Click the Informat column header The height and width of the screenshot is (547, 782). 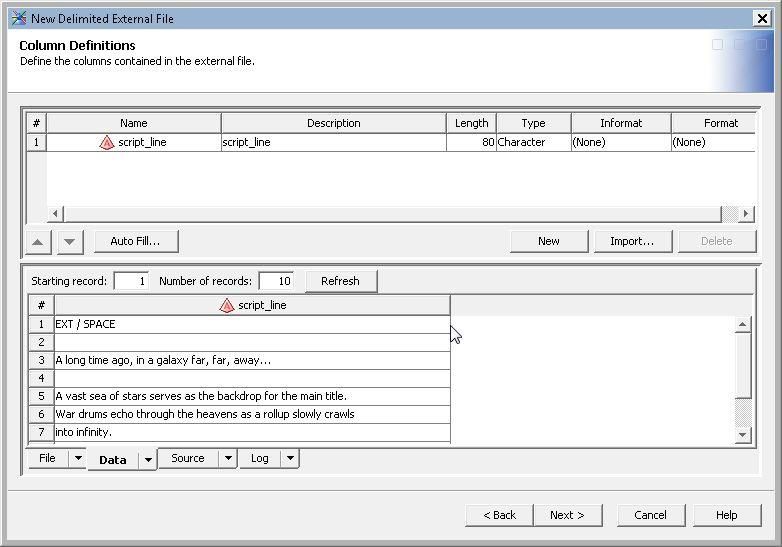tap(621, 123)
